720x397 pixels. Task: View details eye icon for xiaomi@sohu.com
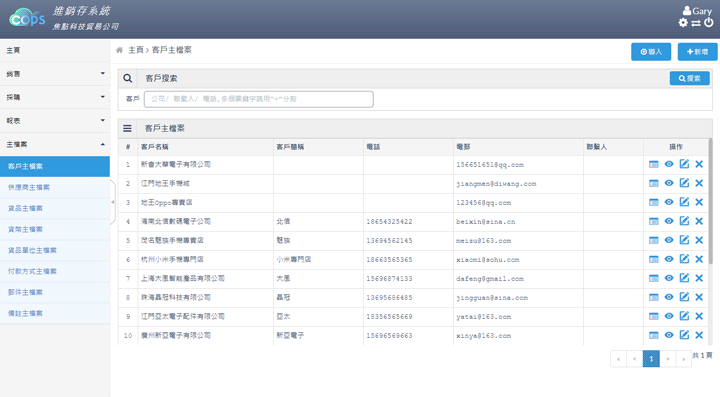pyautogui.click(x=669, y=259)
